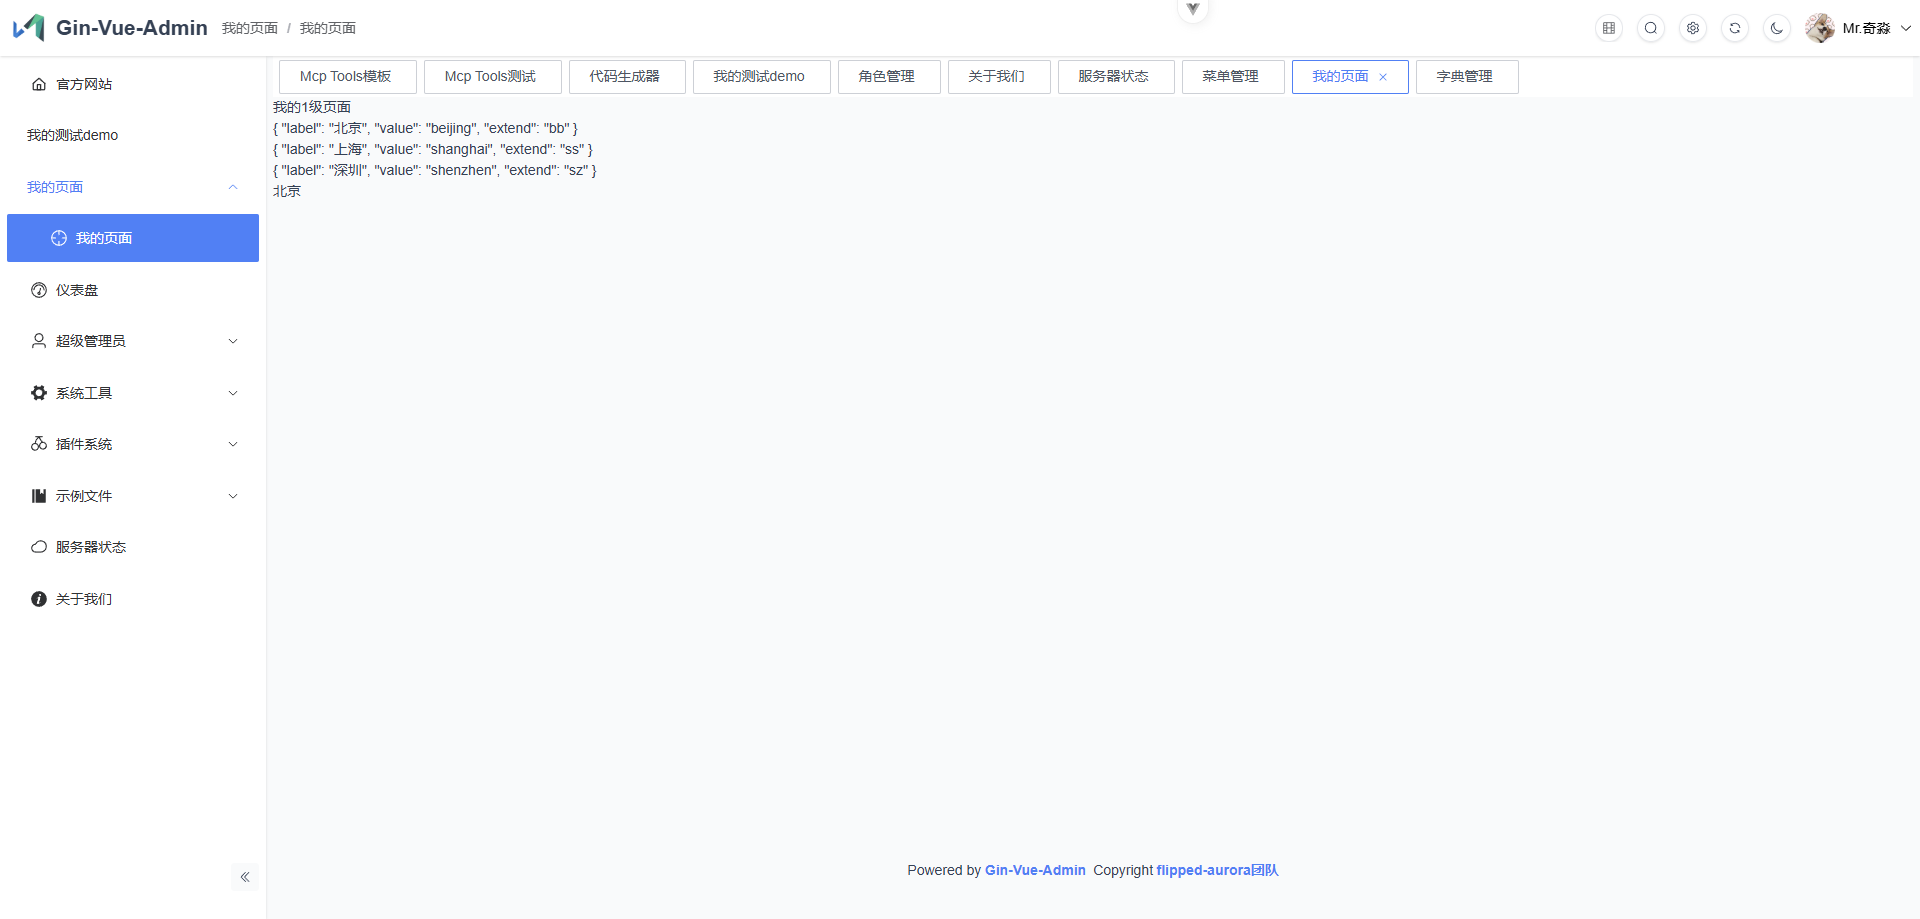This screenshot has width=1920, height=919.
Task: Open the search icon in the header
Action: 1651,28
